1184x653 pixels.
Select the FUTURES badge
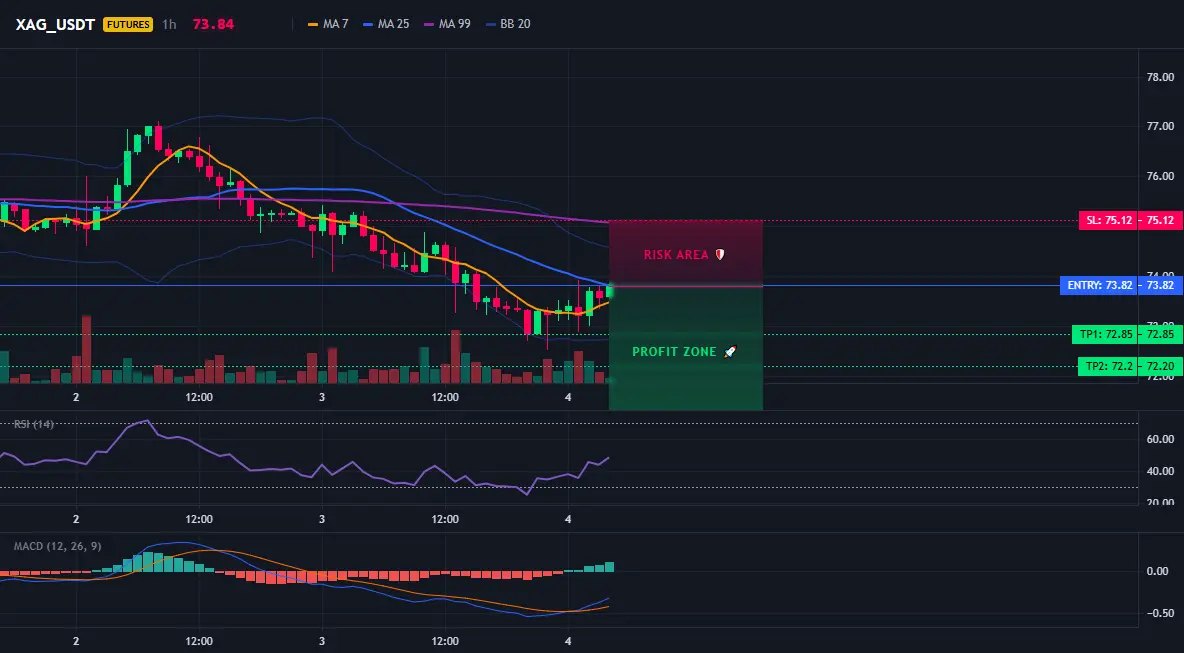click(128, 24)
